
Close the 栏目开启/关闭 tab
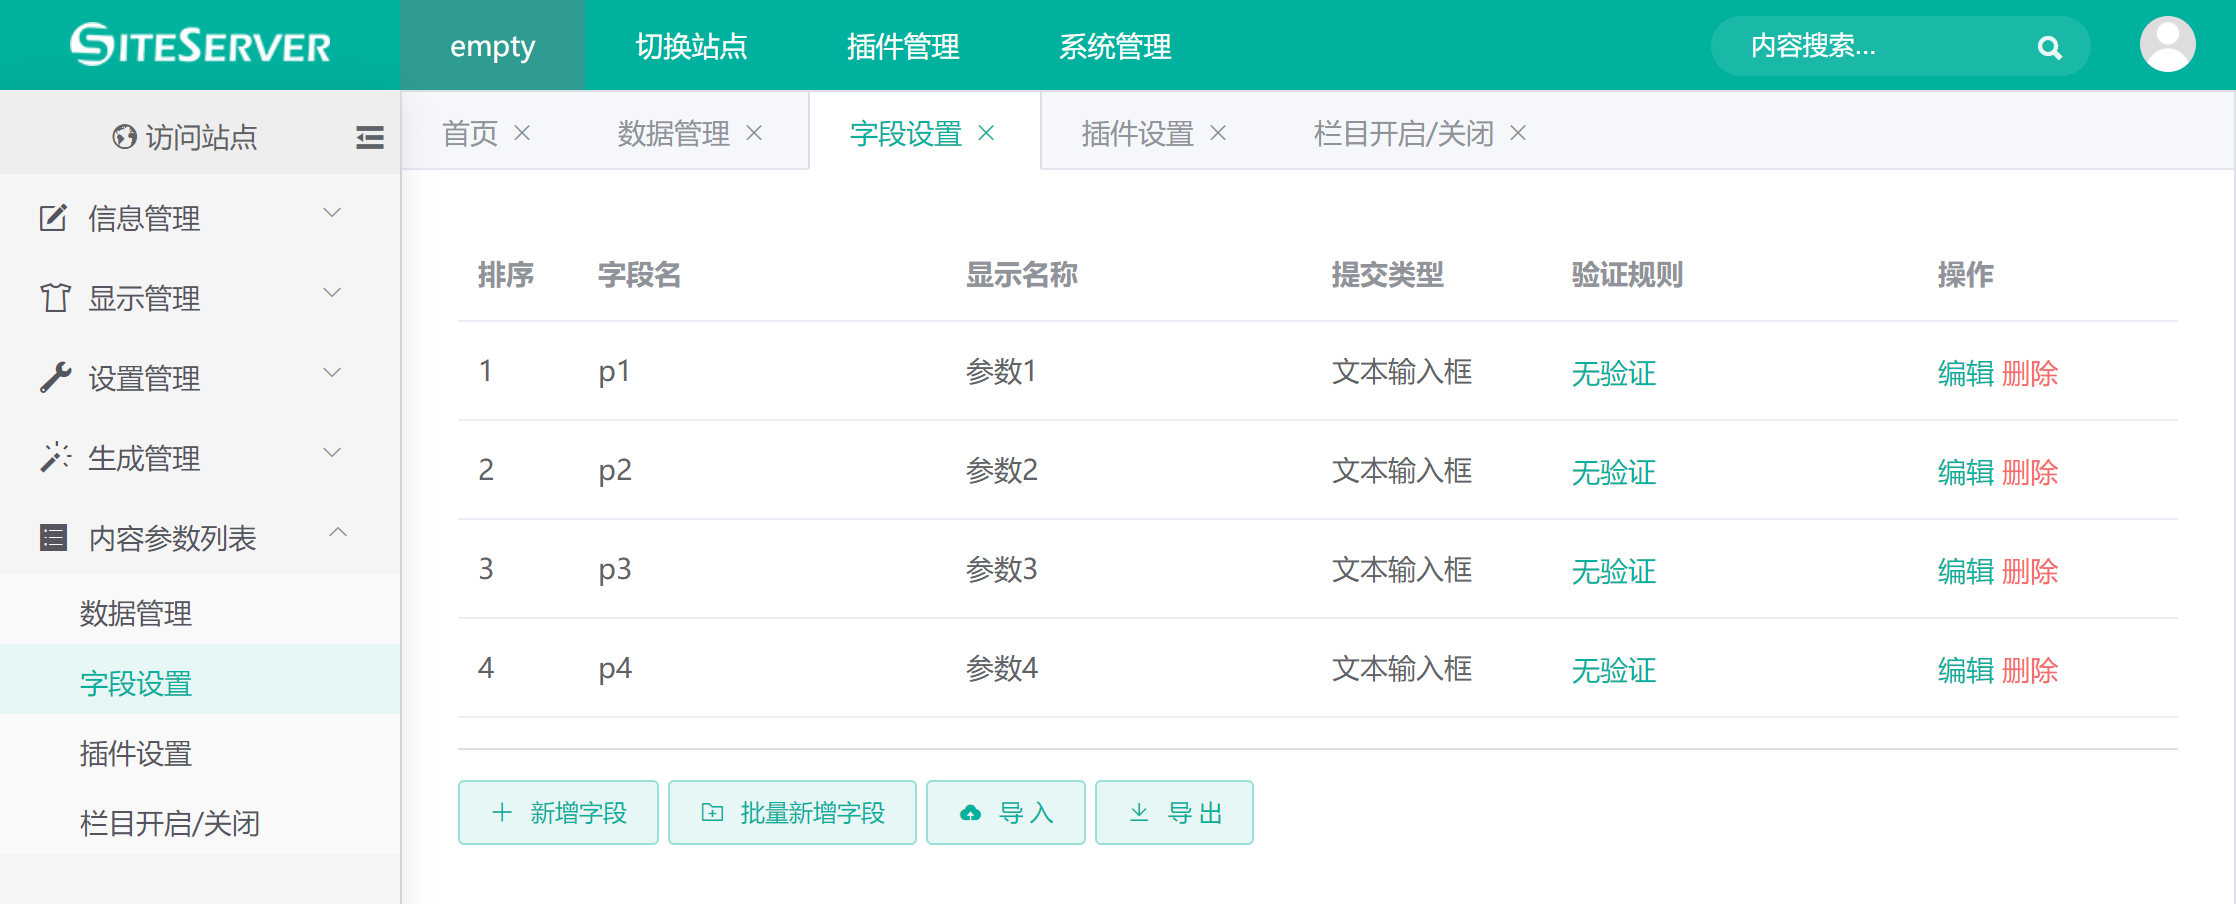[x=1518, y=133]
